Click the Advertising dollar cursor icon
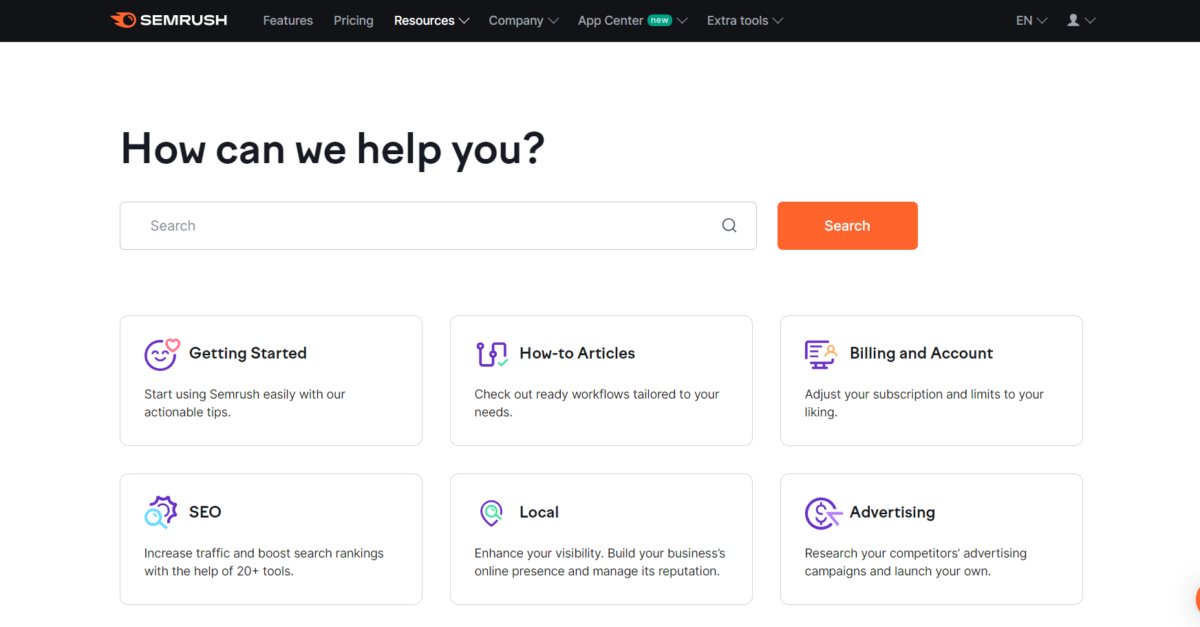The height and width of the screenshot is (627, 1200). [822, 513]
